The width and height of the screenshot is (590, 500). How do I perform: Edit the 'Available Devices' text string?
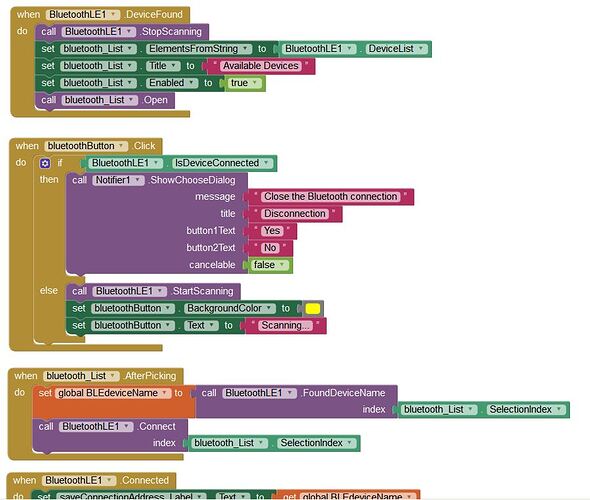tap(260, 66)
